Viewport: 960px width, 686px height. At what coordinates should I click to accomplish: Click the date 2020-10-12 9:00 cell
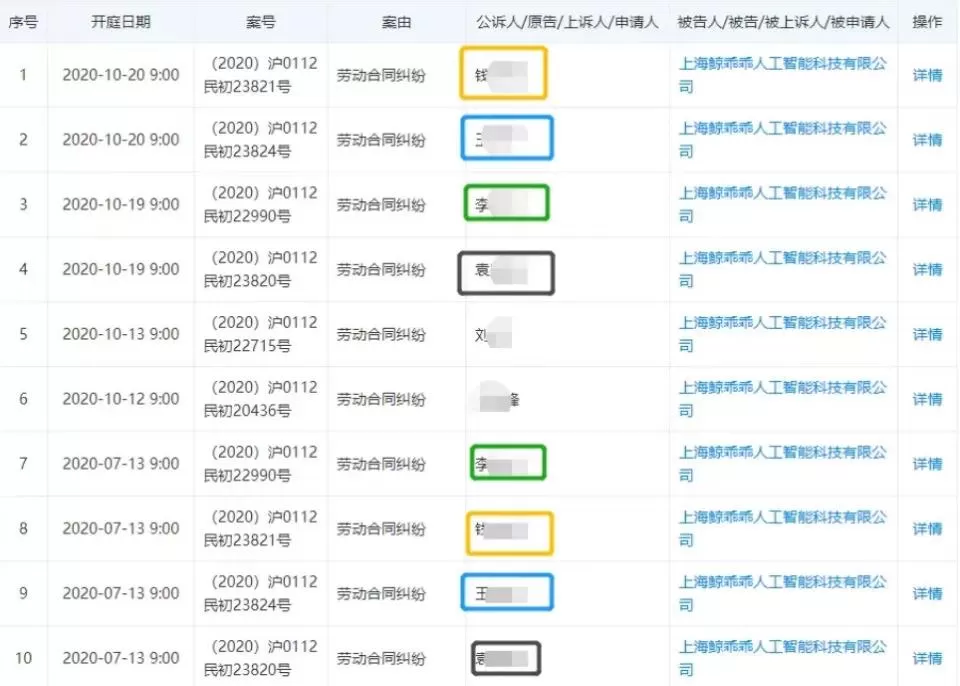[121, 399]
